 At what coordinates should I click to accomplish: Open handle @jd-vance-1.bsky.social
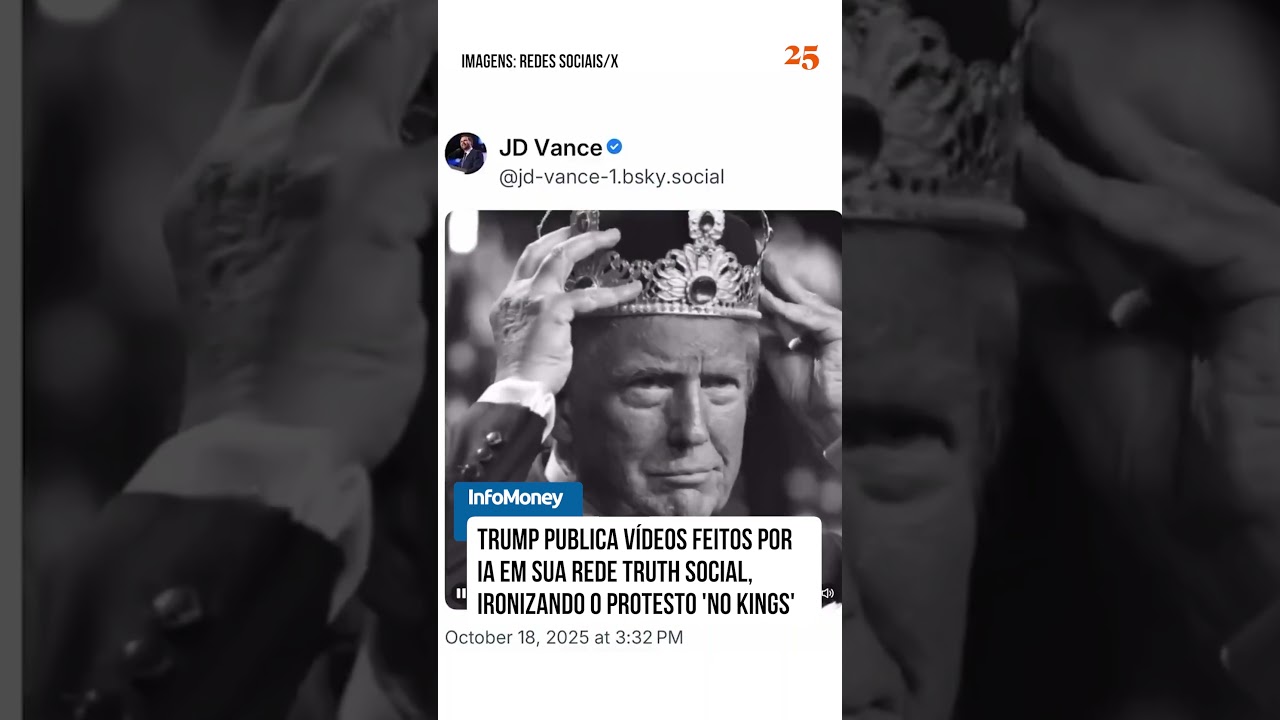(x=611, y=177)
